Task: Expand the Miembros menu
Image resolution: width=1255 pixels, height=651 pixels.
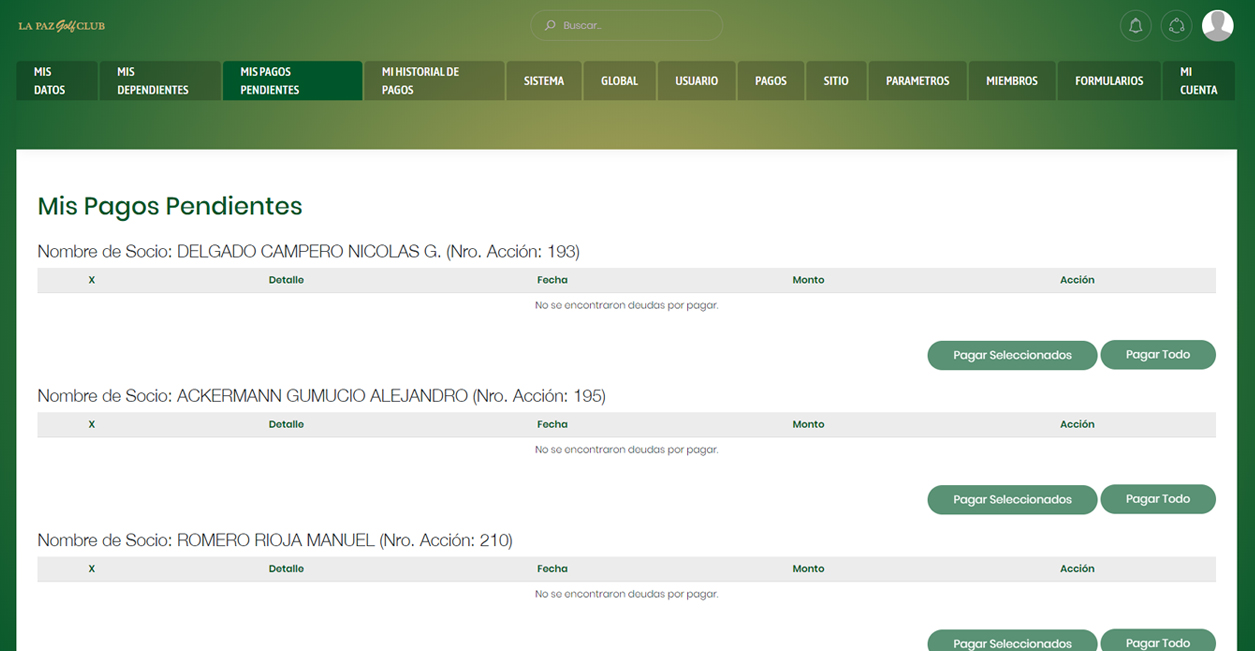Action: [1011, 81]
